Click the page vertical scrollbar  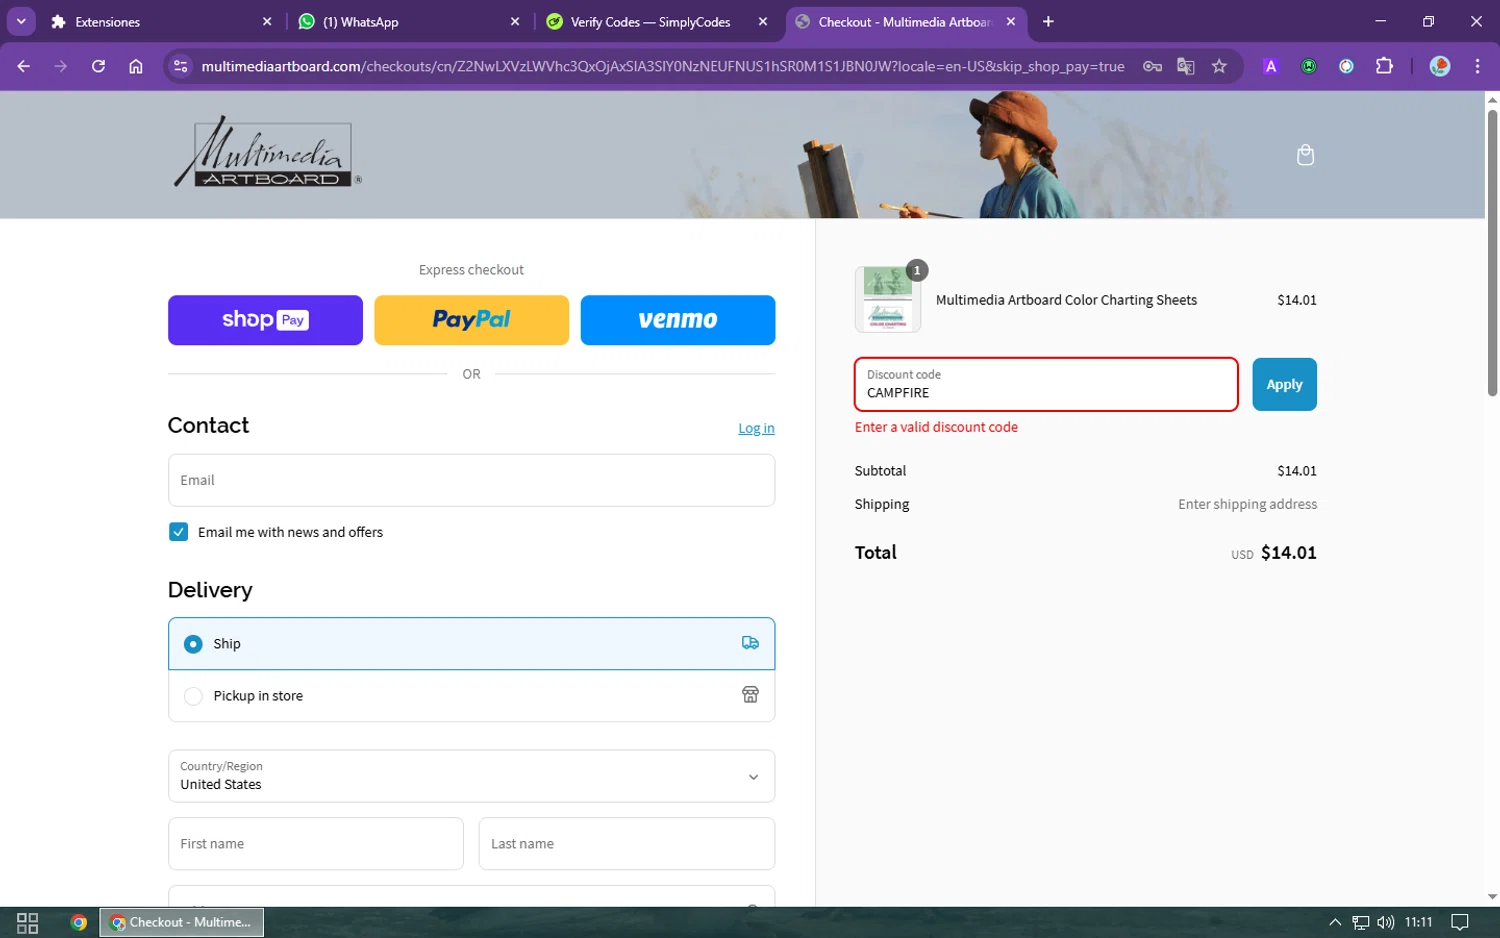point(1492,253)
